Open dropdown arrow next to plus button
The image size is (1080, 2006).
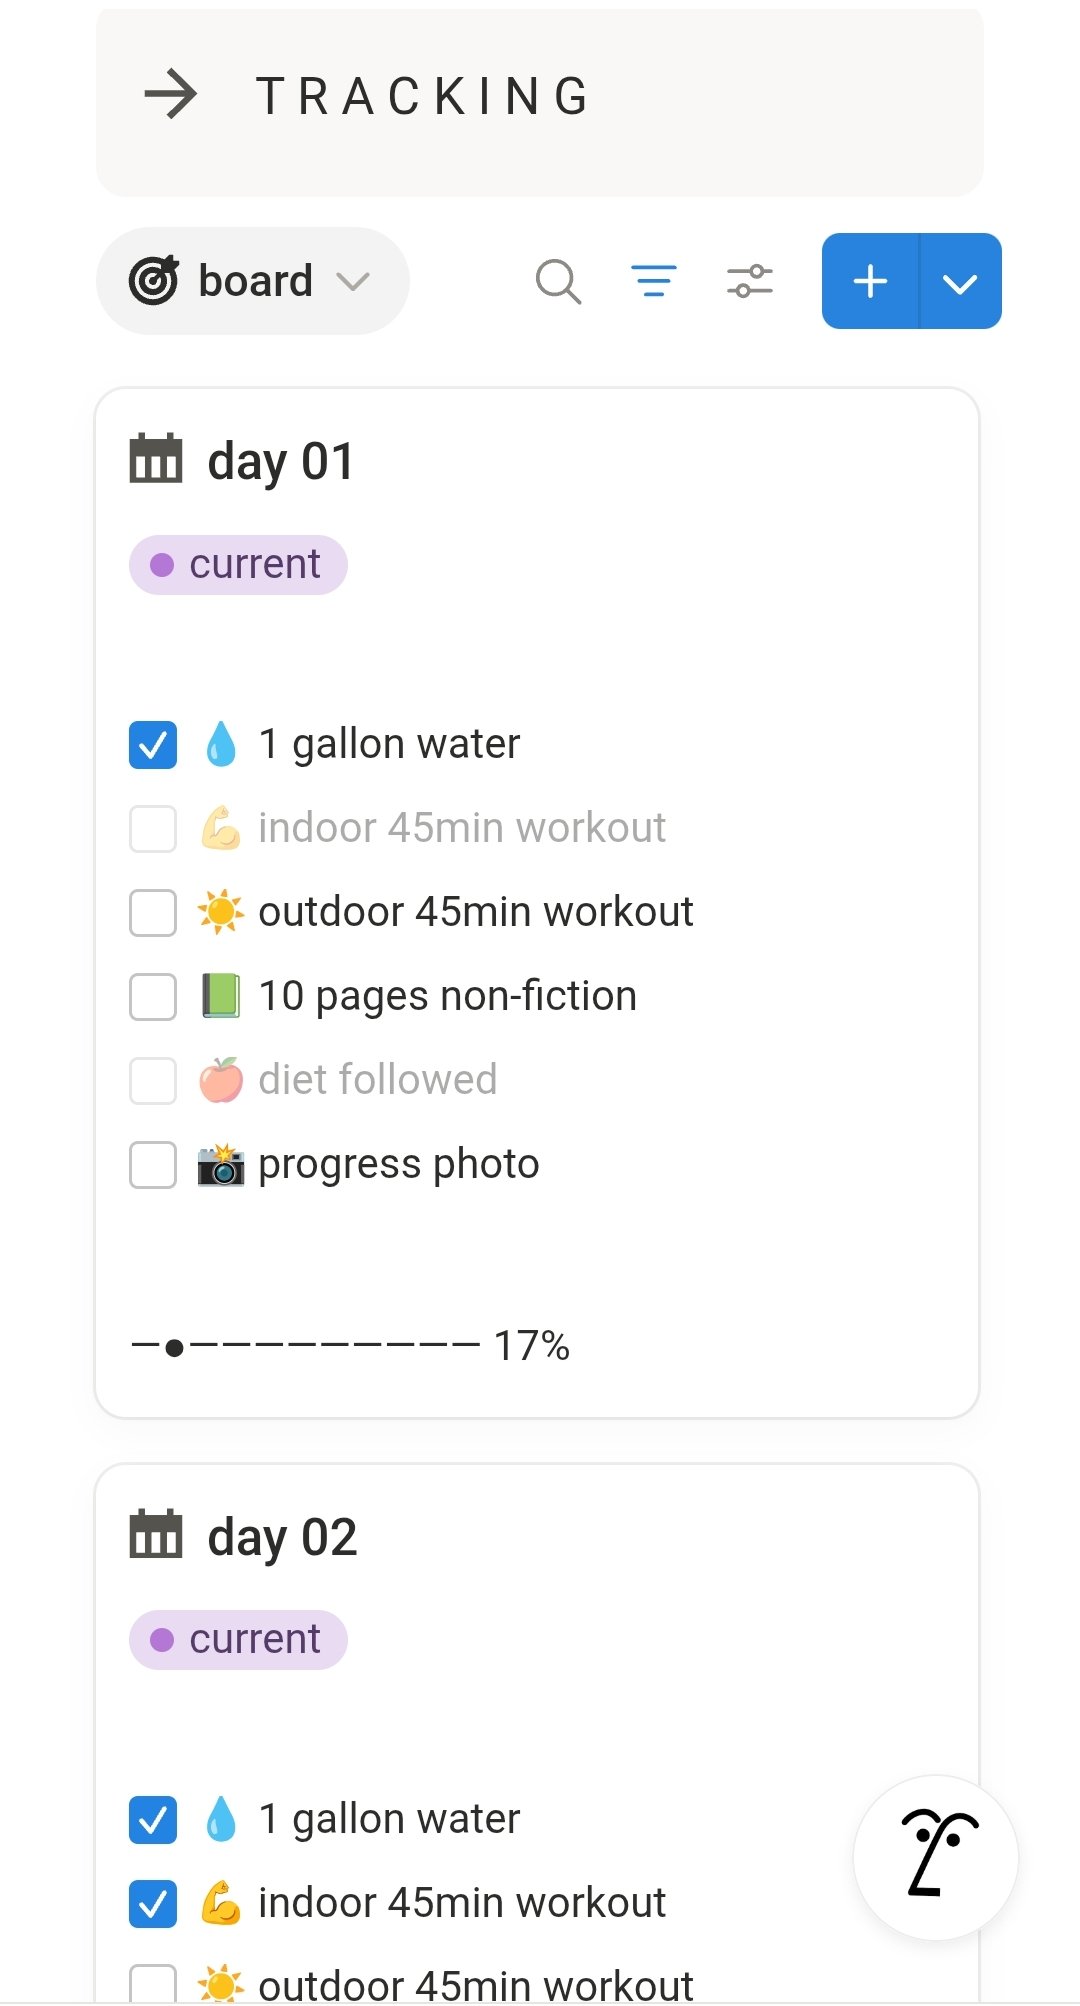[960, 283]
